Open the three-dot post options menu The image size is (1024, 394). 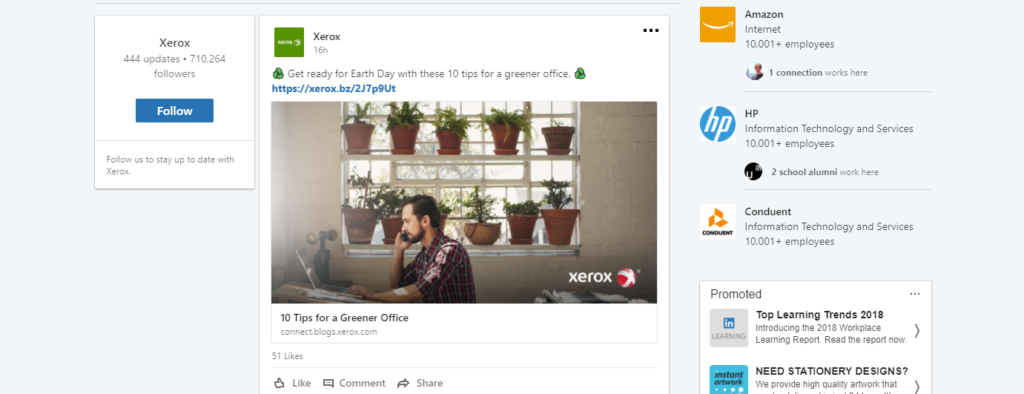click(x=650, y=31)
